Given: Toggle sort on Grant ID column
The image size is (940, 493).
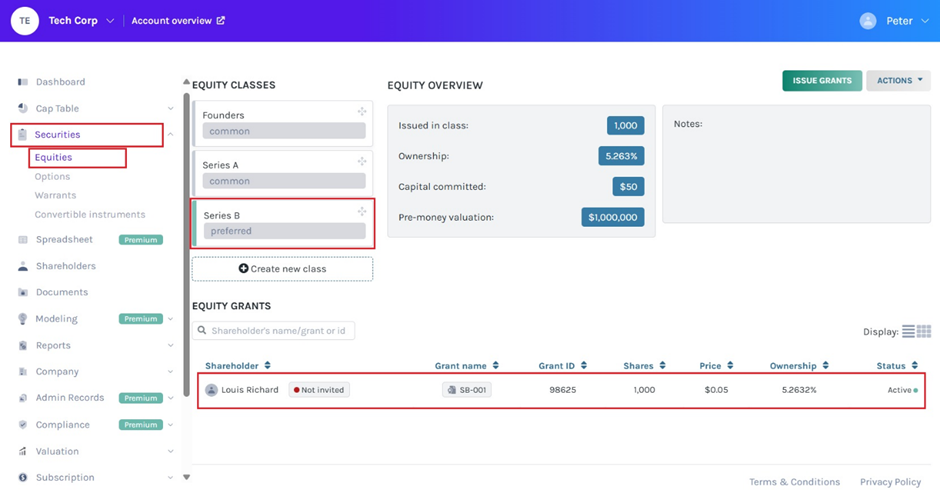Looking at the screenshot, I should pos(584,366).
